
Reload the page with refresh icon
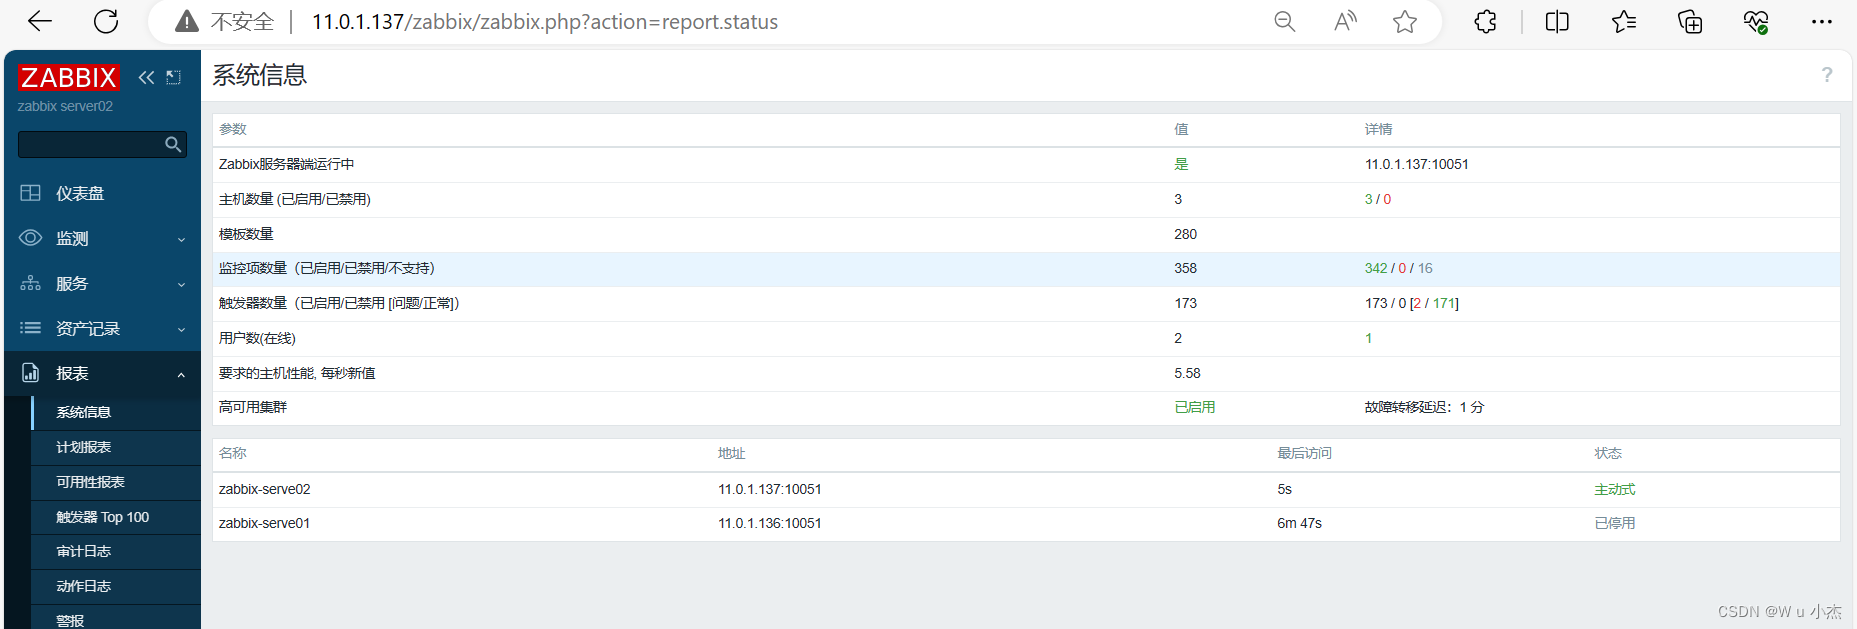106,21
